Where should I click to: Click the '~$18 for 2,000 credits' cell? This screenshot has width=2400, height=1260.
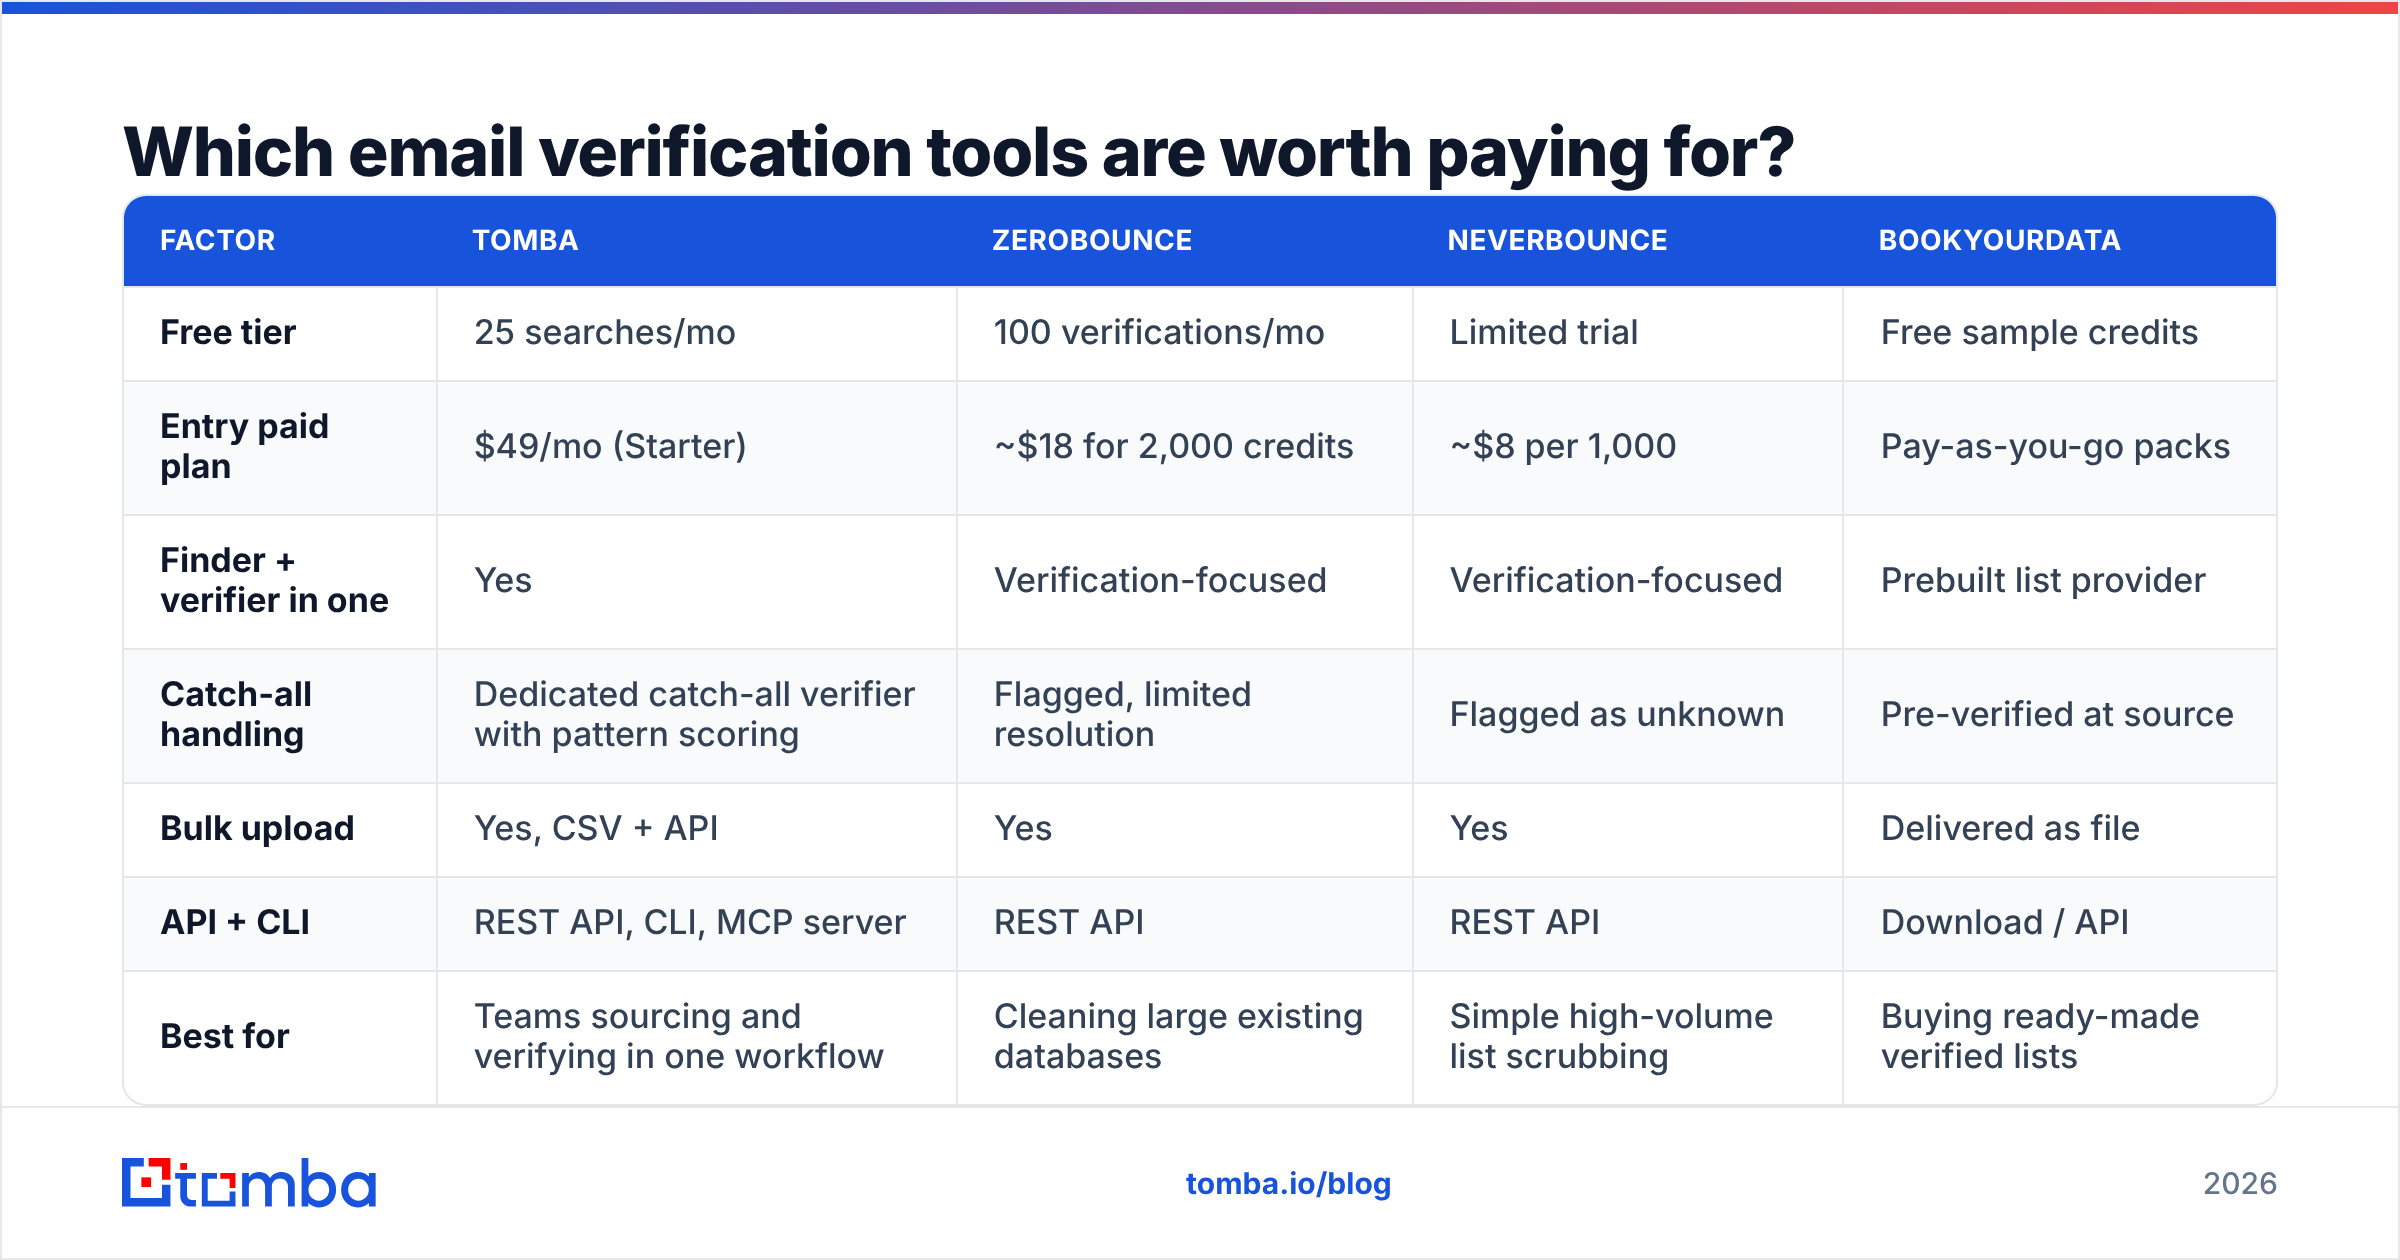(x=1173, y=446)
